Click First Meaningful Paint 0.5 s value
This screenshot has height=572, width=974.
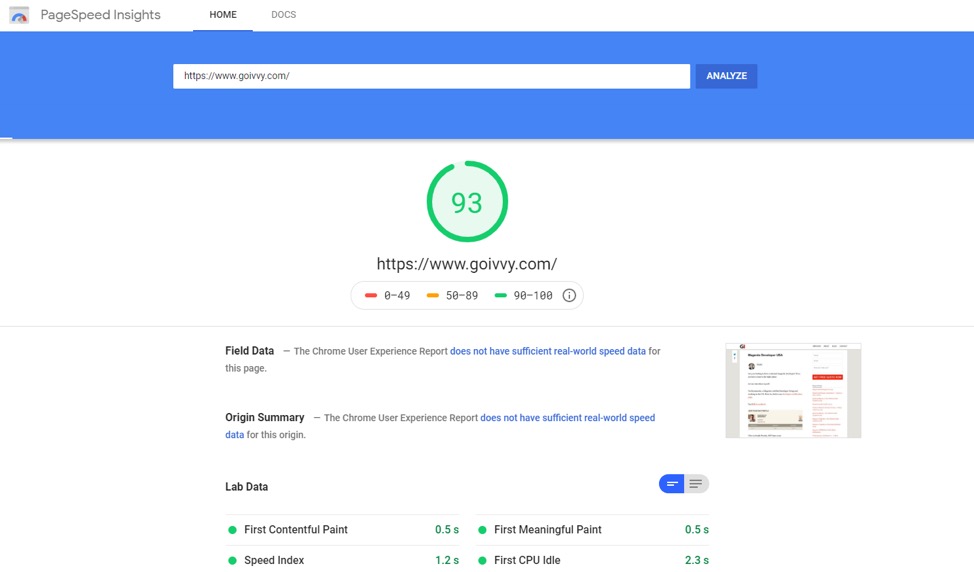[696, 530]
